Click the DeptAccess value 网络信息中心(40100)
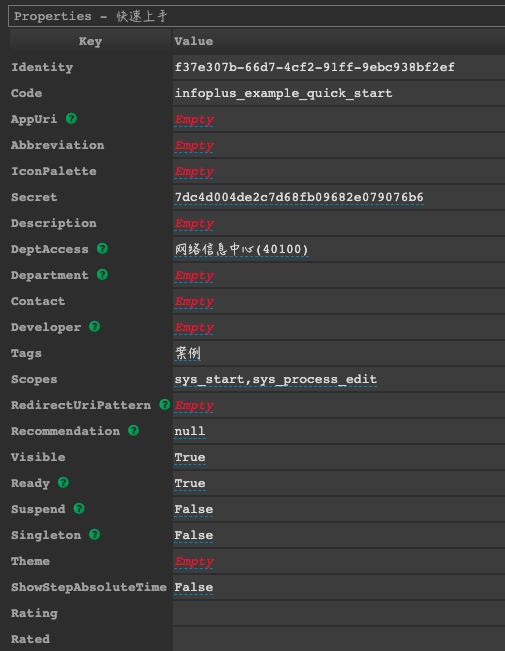The height and width of the screenshot is (651, 505). point(241,249)
